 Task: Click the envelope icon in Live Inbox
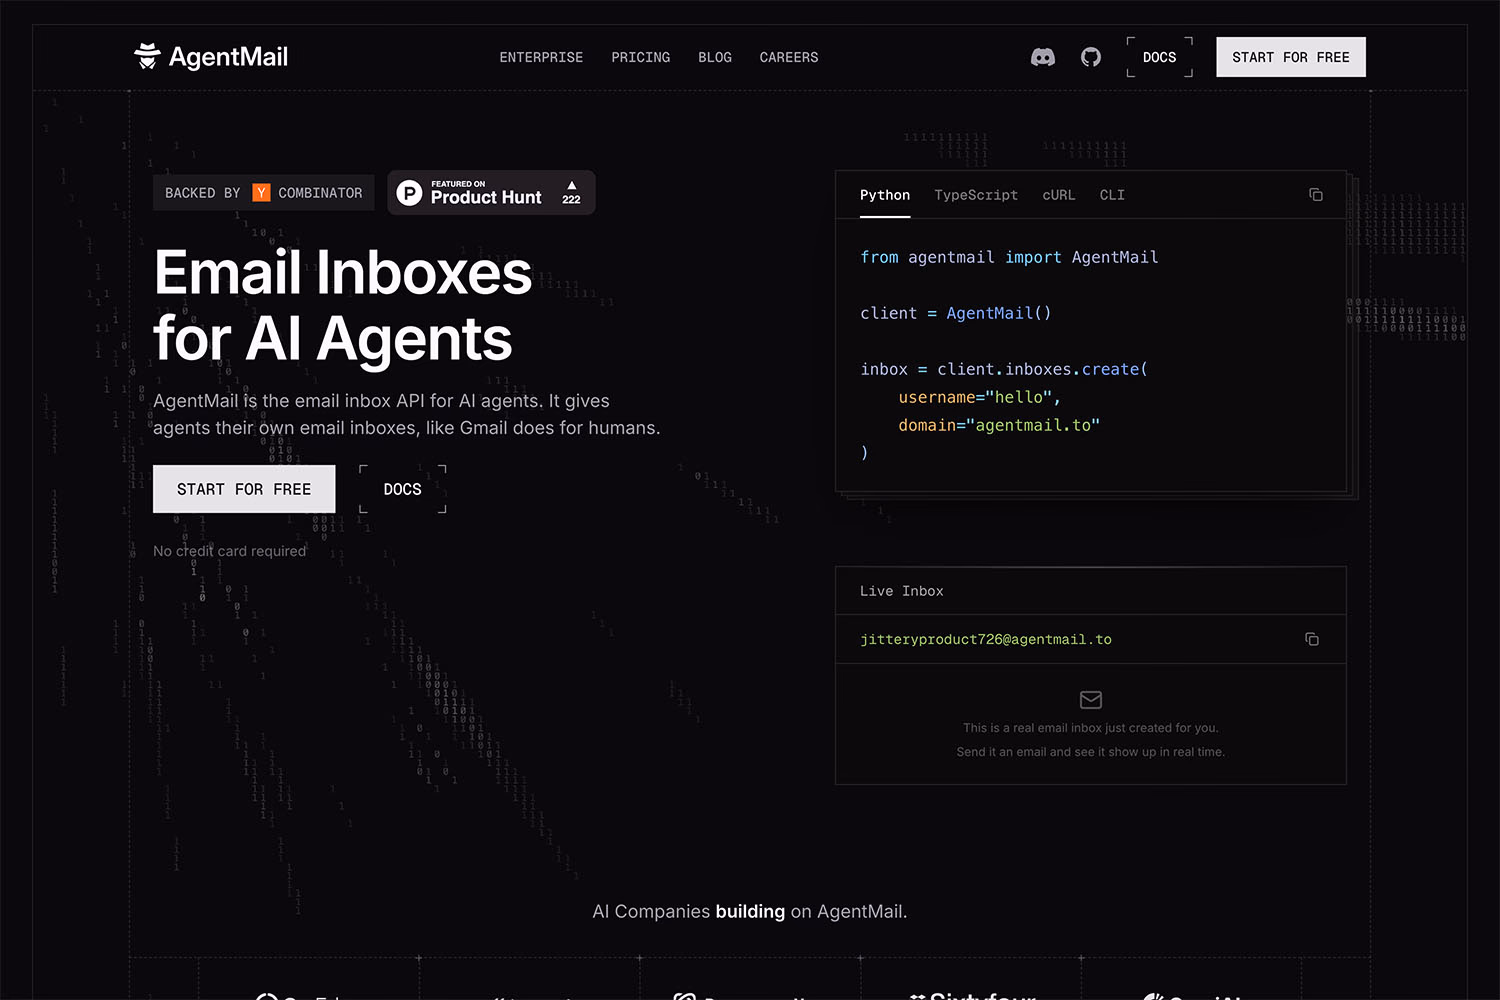1090,700
